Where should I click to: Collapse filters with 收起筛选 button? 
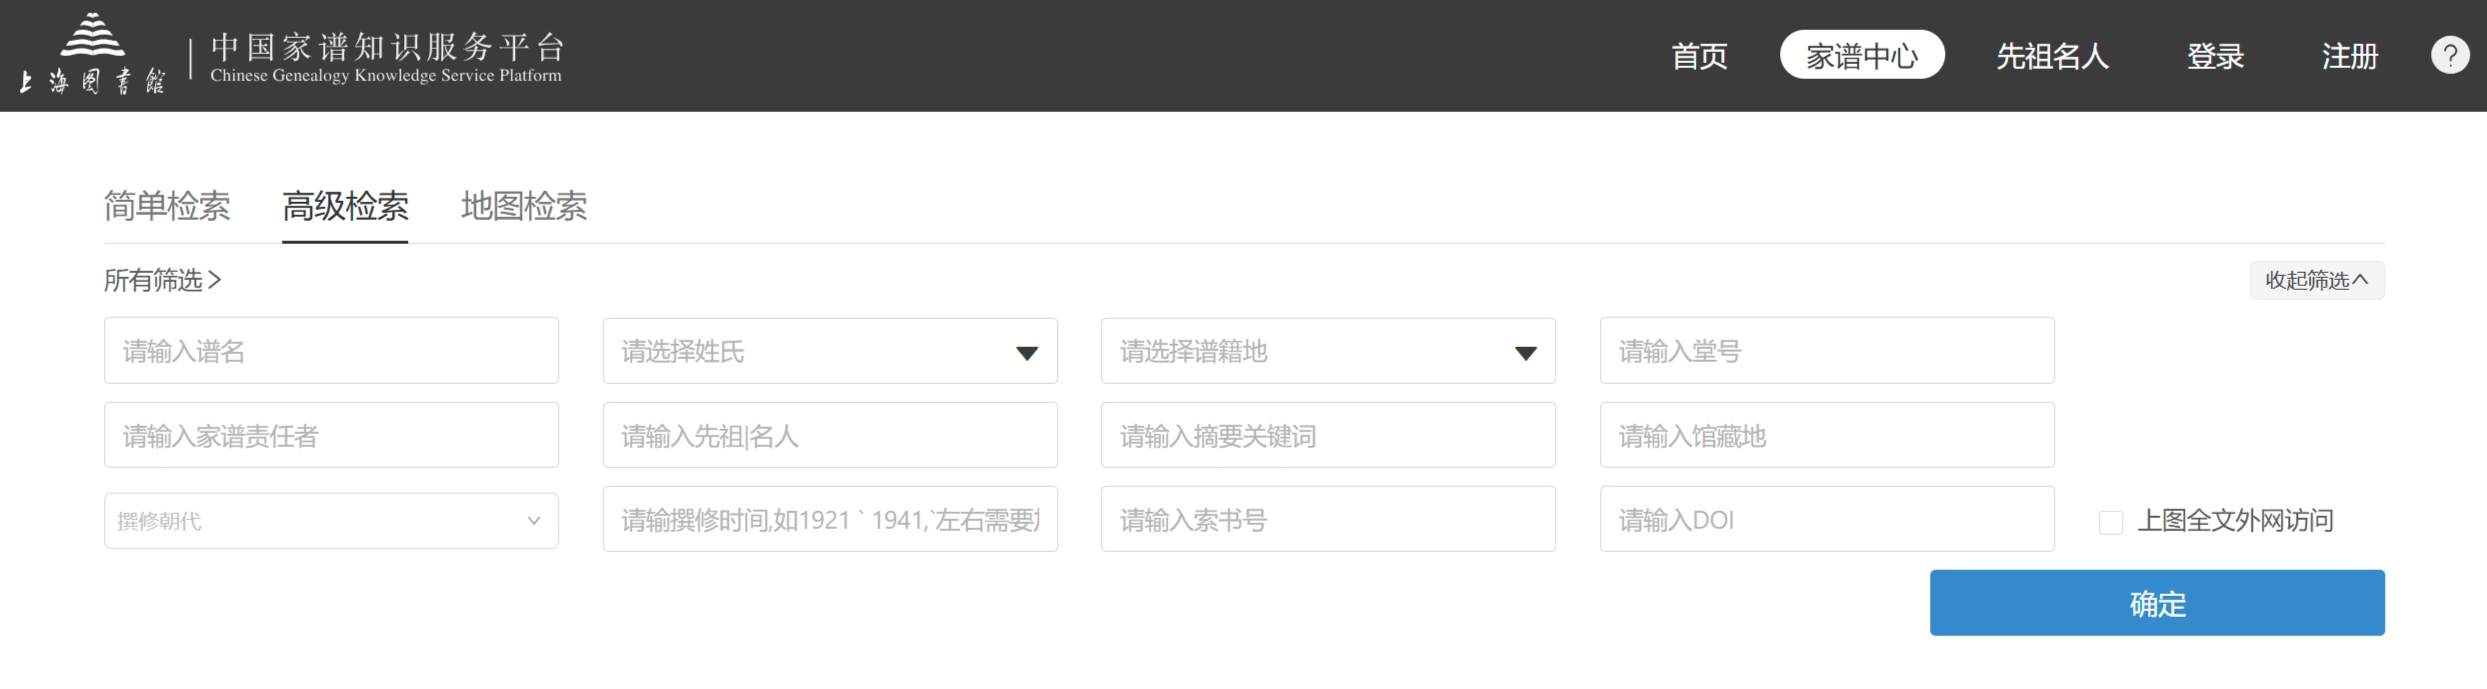[2317, 280]
